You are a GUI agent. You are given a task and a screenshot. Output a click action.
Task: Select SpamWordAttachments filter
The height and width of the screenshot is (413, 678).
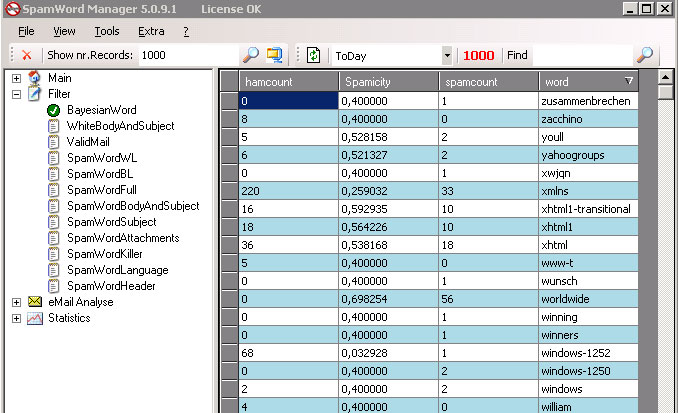click(123, 238)
